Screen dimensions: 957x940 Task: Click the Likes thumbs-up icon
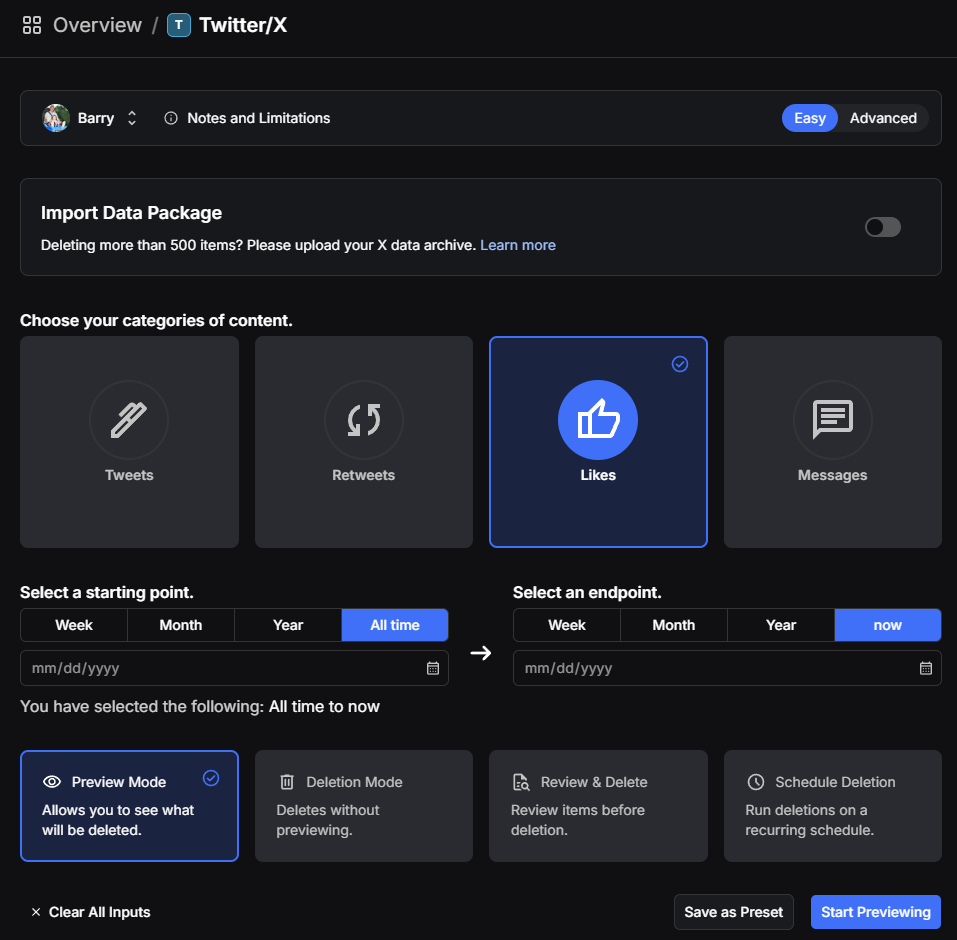(x=598, y=420)
